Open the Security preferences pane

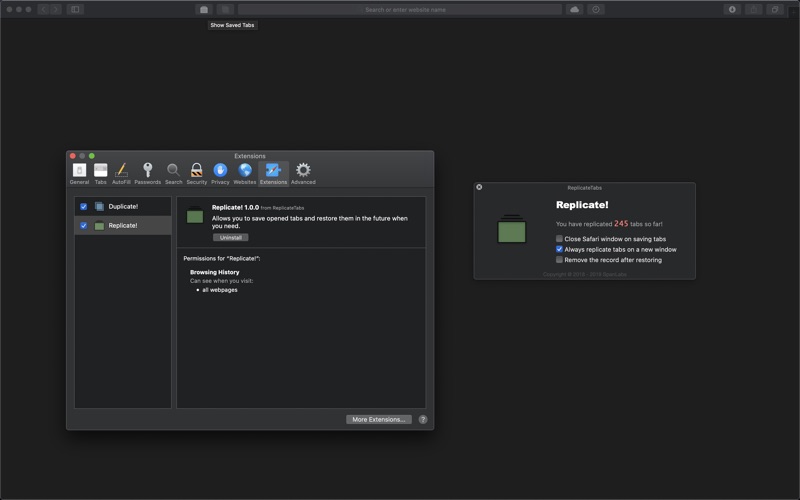coord(196,173)
